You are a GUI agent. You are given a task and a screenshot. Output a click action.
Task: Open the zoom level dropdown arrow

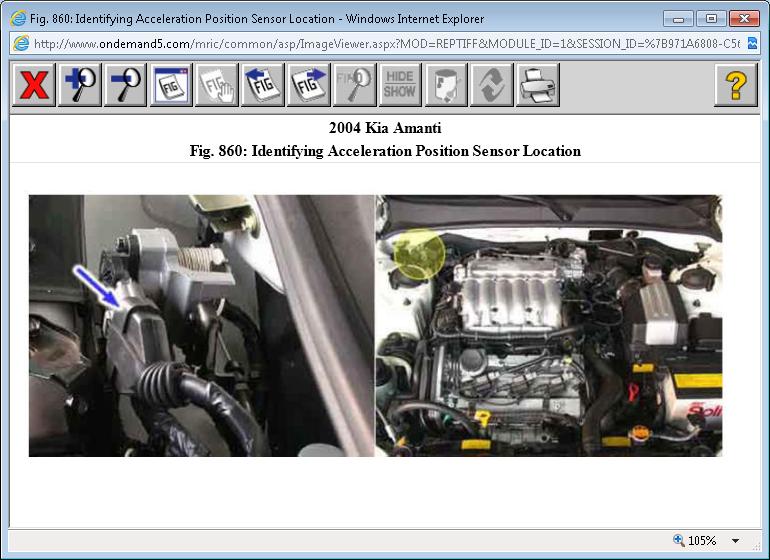(x=735, y=540)
